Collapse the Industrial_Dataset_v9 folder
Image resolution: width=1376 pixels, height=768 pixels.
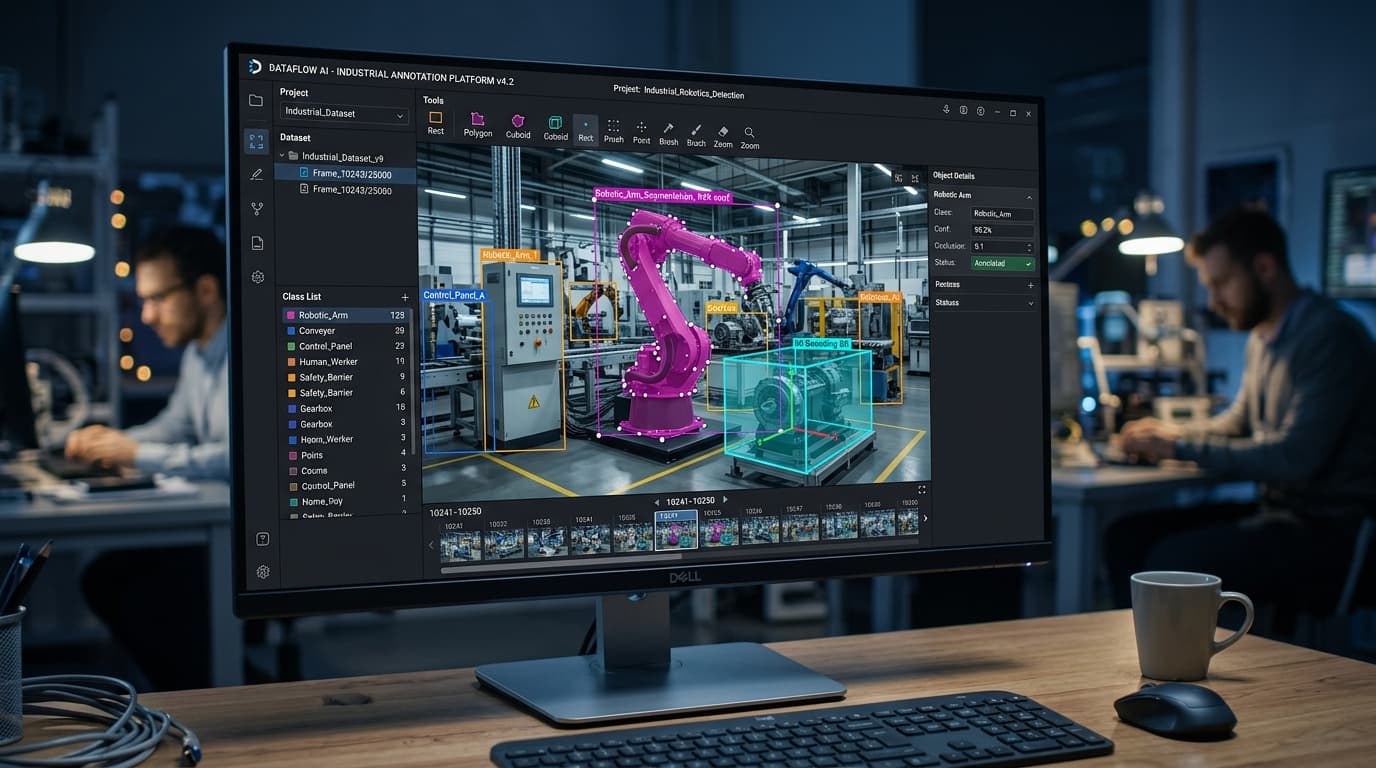(282, 156)
